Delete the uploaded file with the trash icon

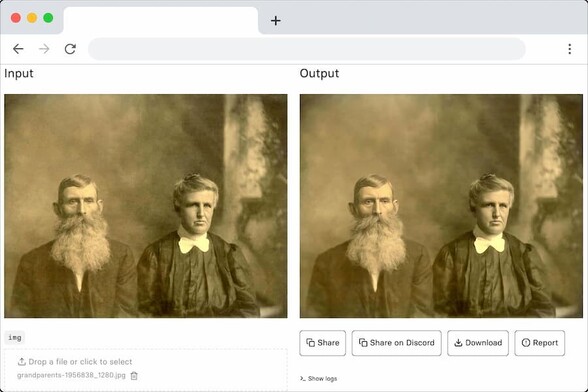pos(134,375)
